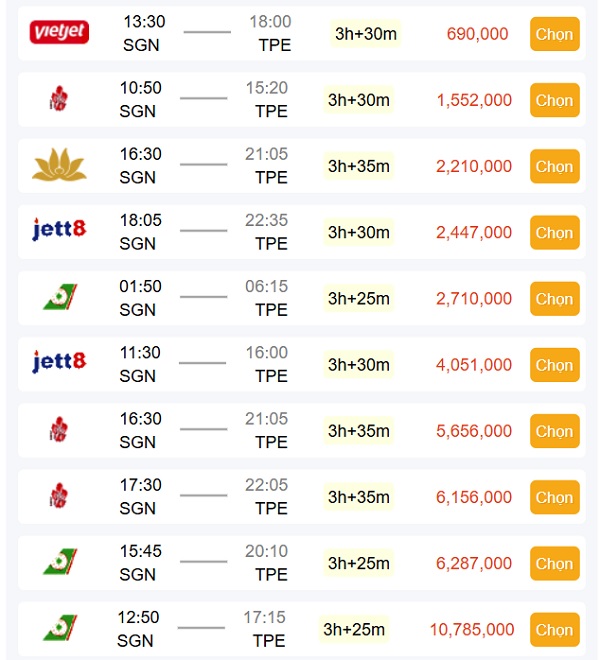Hit Chon on the 2,447,000 Jett8 flight
The image size is (600, 660).
pyautogui.click(x=554, y=232)
